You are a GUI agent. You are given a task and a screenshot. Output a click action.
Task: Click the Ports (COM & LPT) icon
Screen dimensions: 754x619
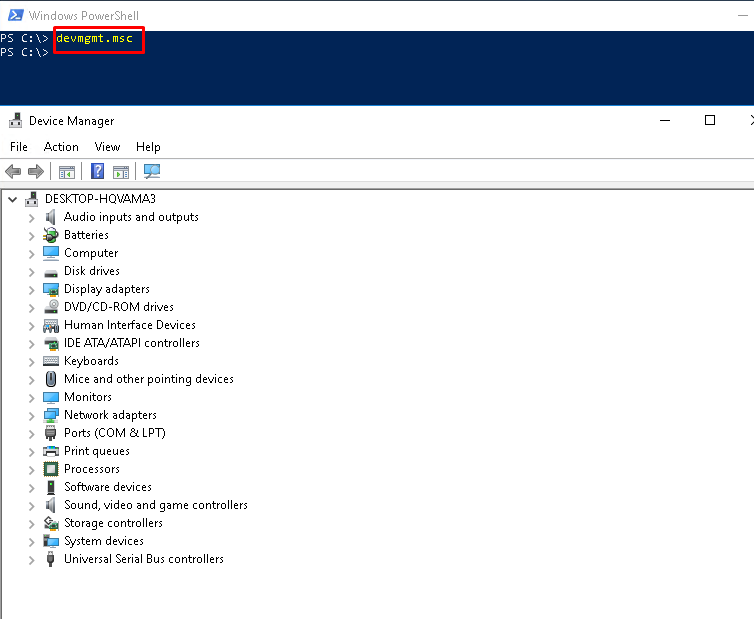pyautogui.click(x=50, y=433)
